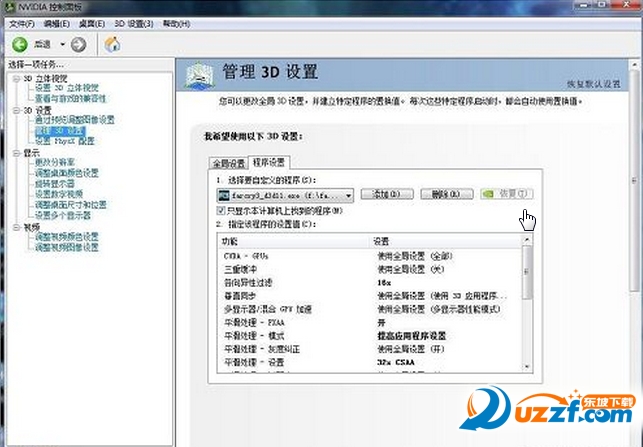Open 查看与游戏的兼容性 in task tree

click(x=71, y=99)
